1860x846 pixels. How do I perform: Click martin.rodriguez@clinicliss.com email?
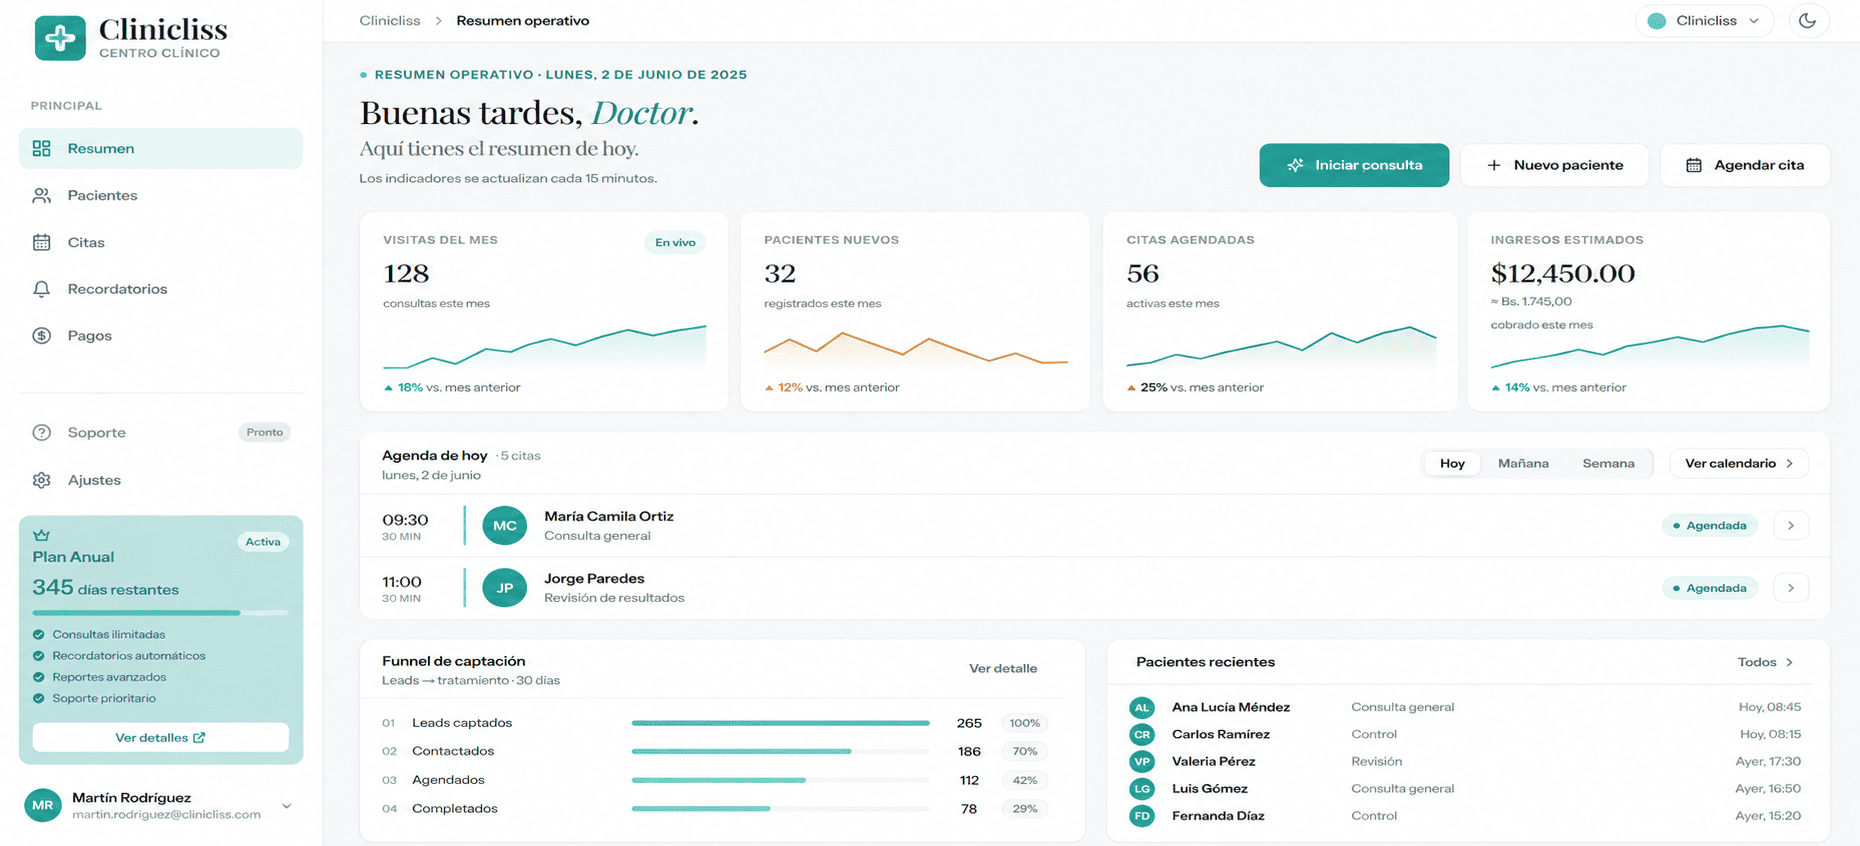click(166, 814)
